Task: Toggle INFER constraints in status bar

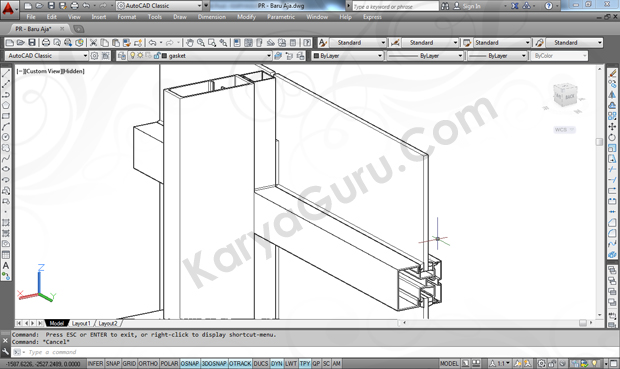Action: click(x=95, y=363)
